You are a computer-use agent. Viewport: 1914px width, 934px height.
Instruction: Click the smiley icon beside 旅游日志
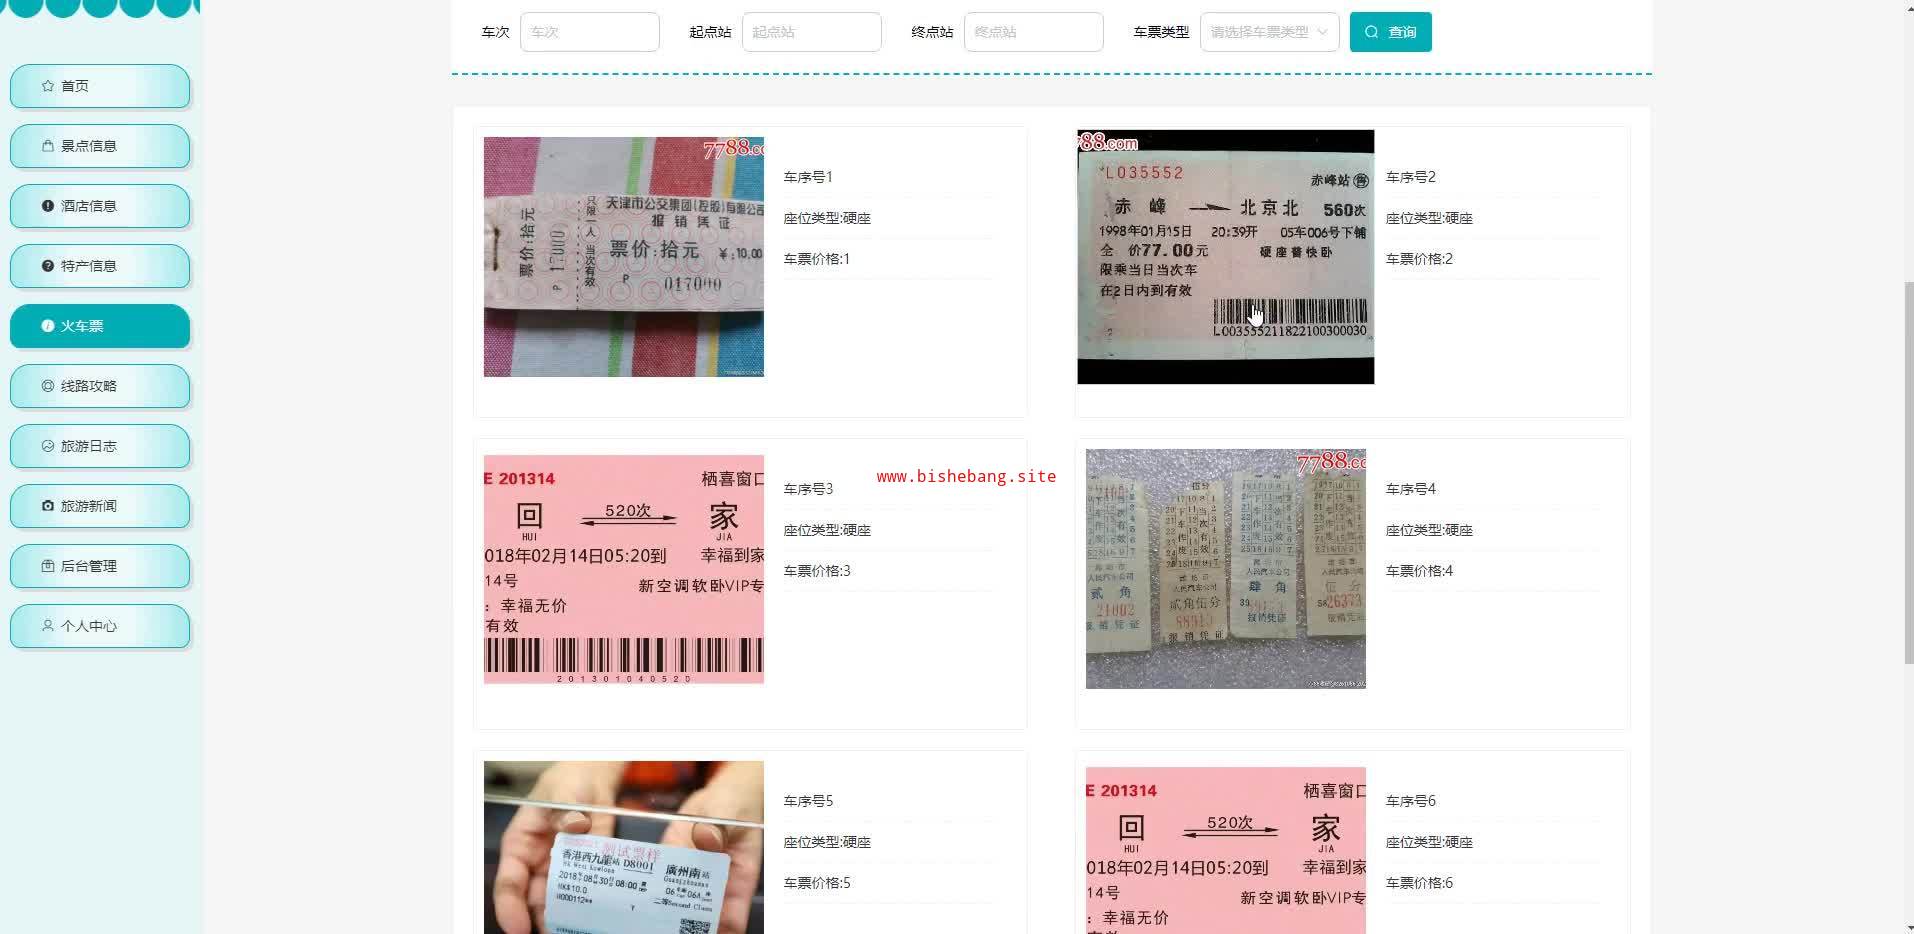coord(48,446)
